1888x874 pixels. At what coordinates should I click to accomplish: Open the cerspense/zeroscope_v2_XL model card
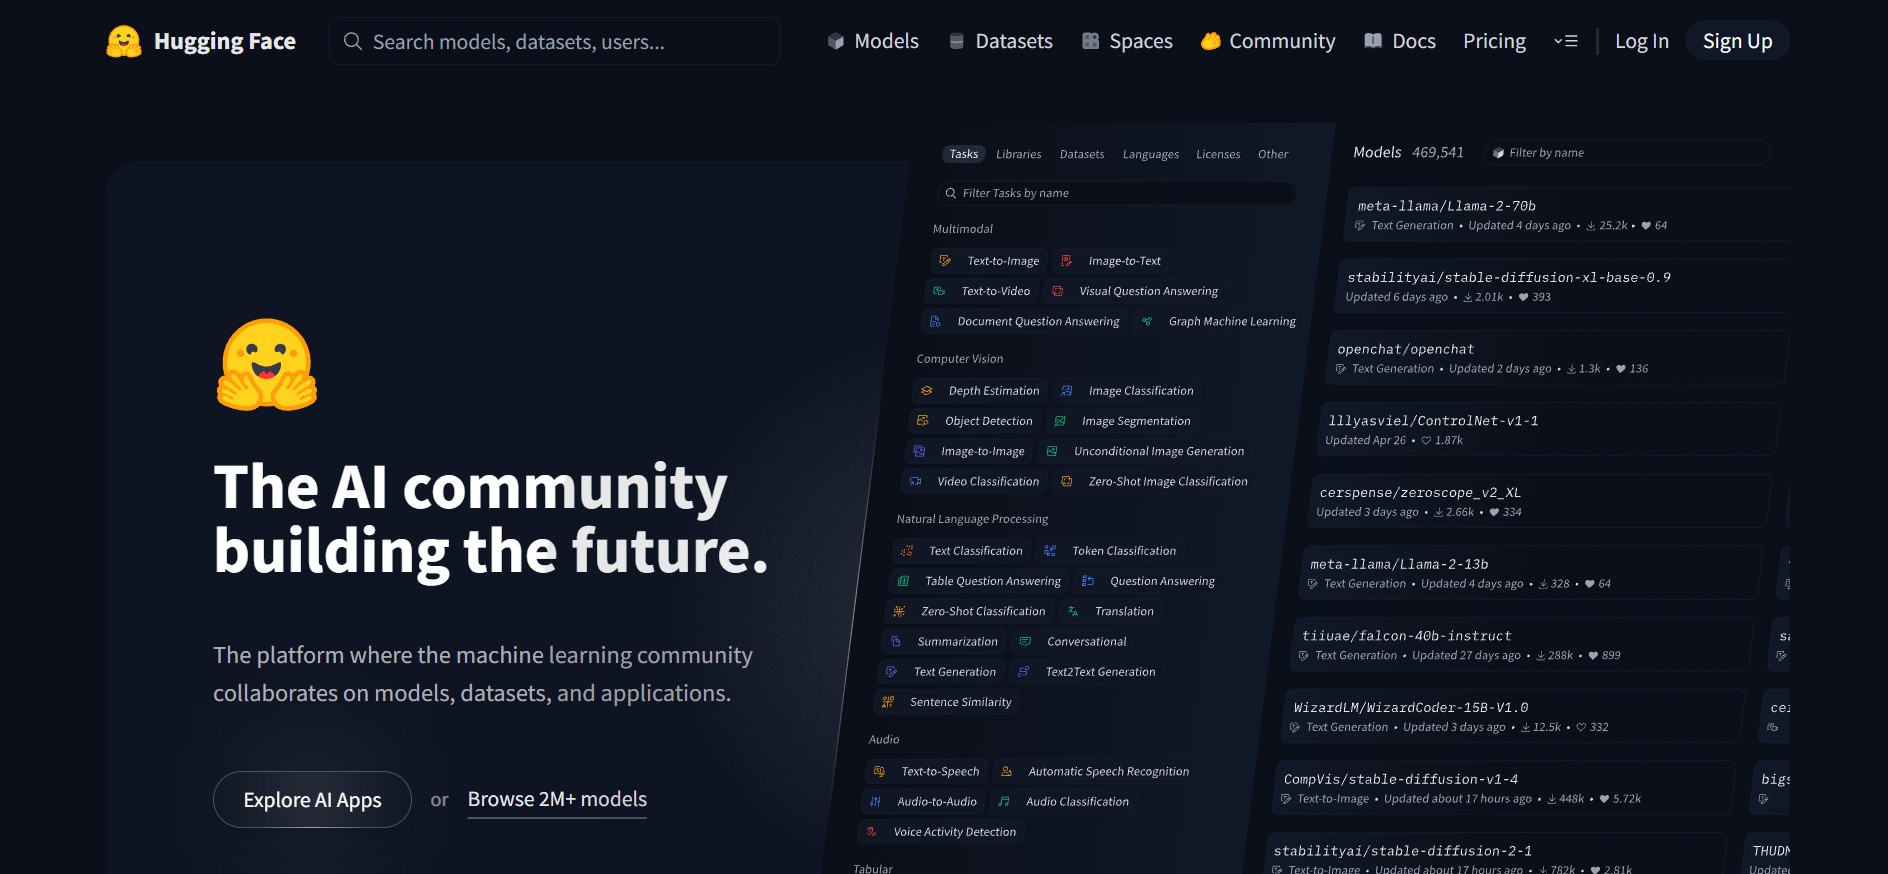[1540, 502]
